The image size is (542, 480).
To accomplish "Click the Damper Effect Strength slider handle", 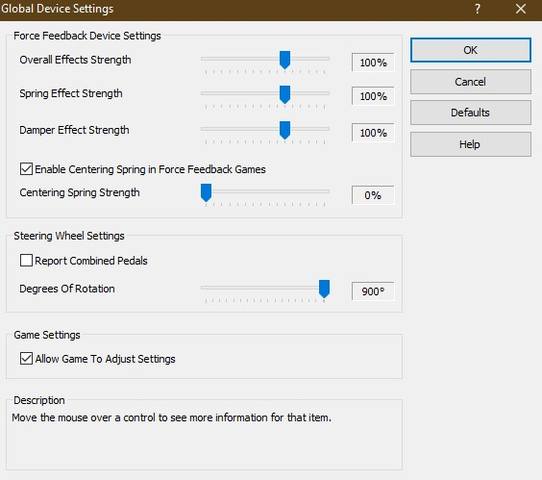I will tap(285, 130).
